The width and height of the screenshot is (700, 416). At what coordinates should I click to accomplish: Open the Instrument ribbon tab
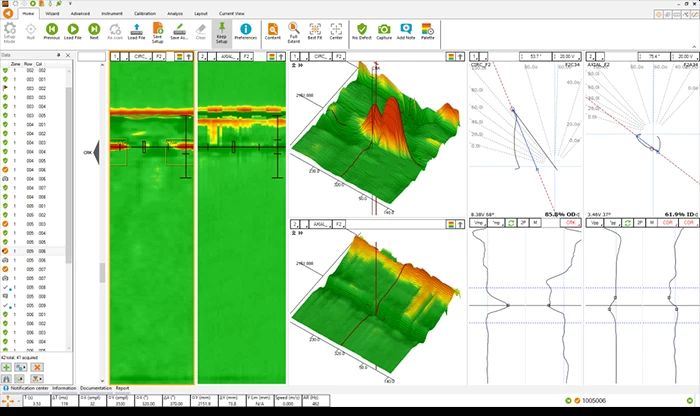(112, 14)
